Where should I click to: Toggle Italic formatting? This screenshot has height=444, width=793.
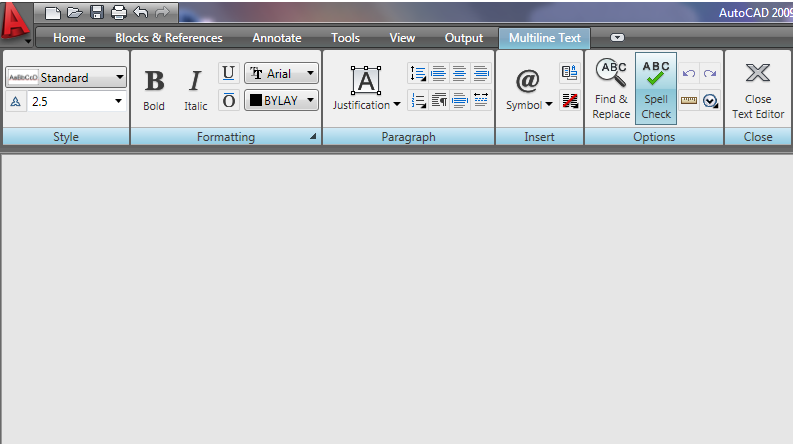(x=195, y=90)
